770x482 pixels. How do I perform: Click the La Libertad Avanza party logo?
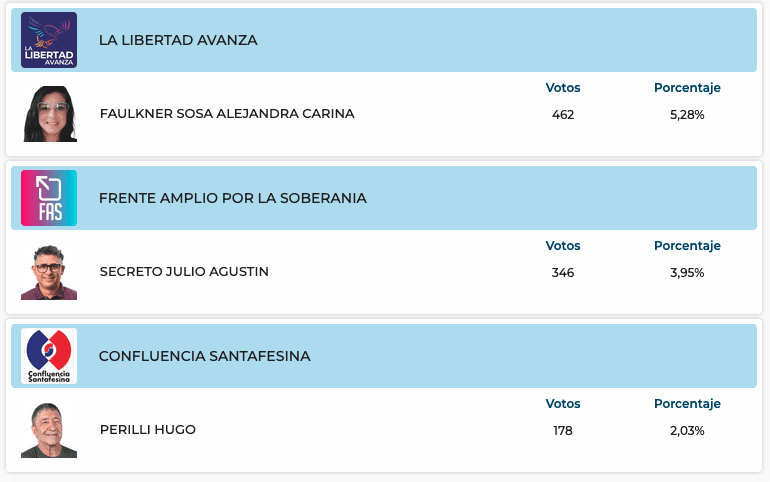click(x=49, y=40)
